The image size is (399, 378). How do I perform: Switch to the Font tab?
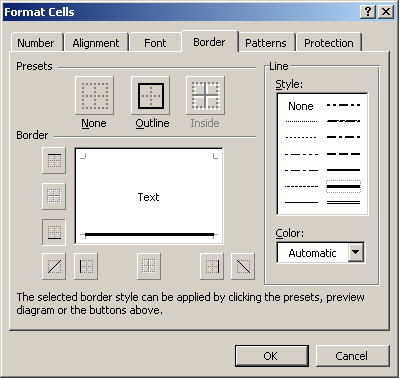click(155, 43)
